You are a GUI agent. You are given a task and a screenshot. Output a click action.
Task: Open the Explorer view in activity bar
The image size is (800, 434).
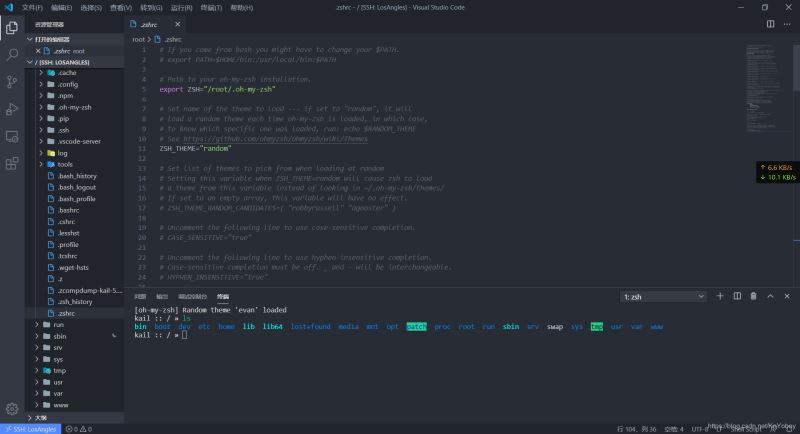[x=12, y=28]
